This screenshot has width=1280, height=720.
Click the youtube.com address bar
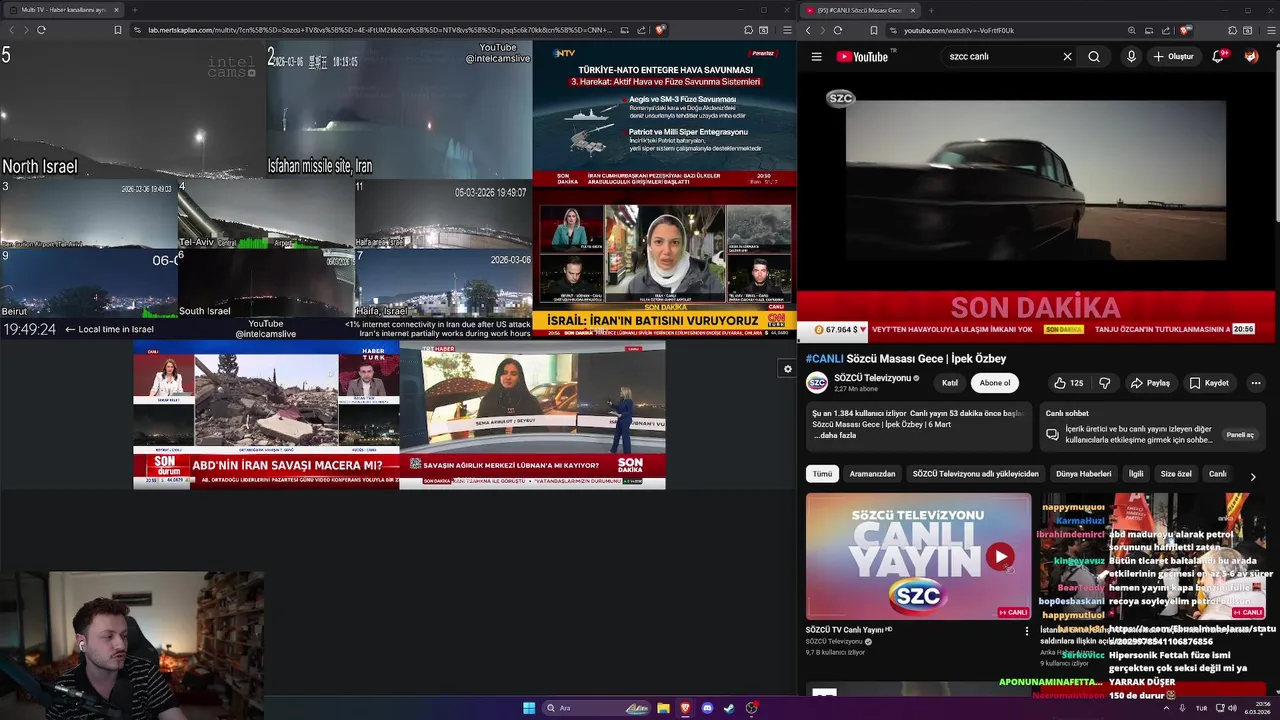(1010, 30)
